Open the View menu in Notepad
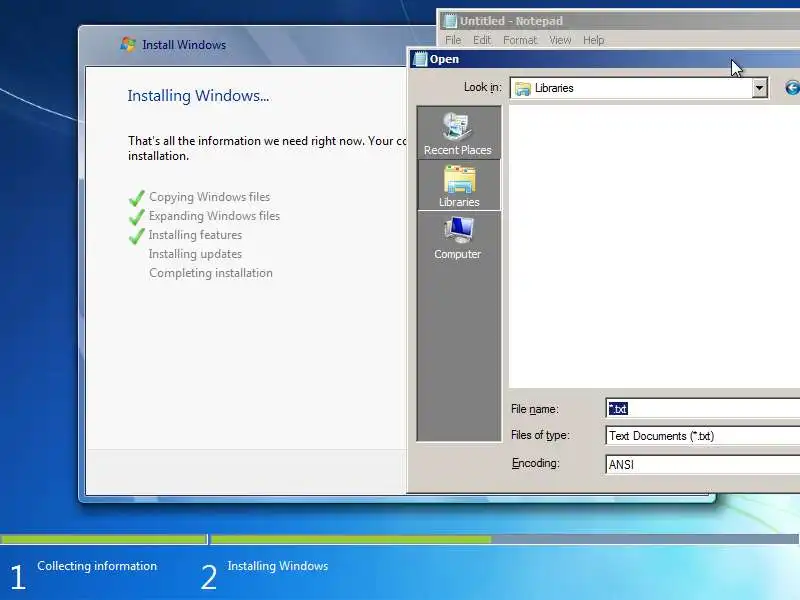 tap(560, 40)
